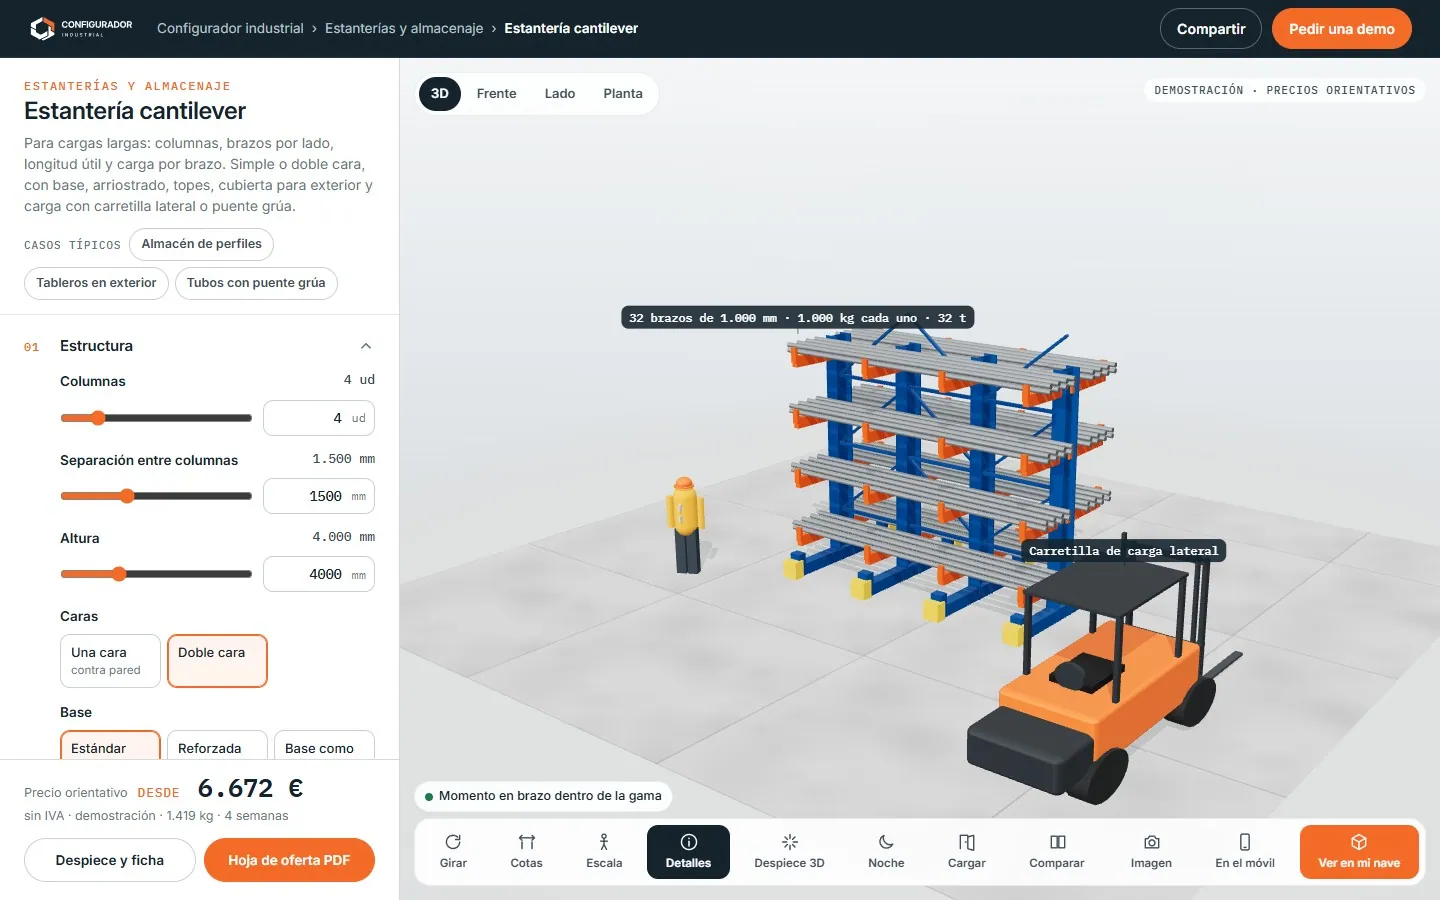Open the Despiece 3D exploded view
1440x900 pixels.
point(789,852)
